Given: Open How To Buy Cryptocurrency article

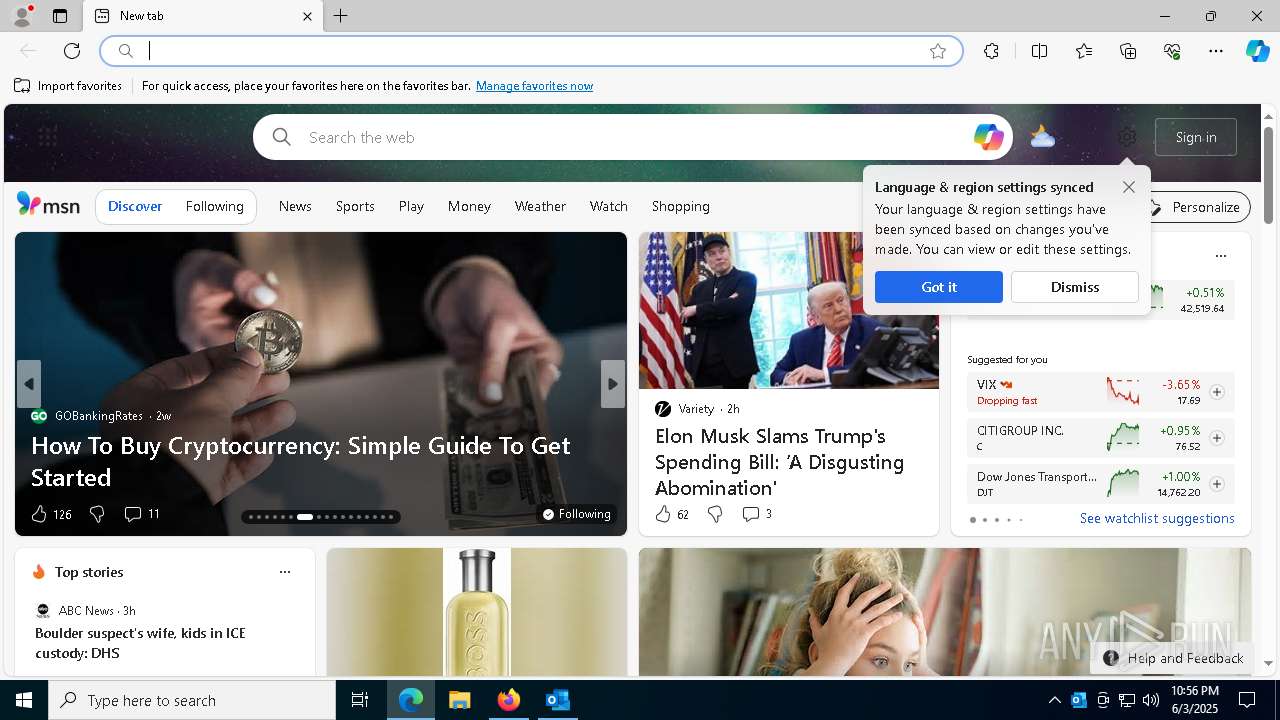Looking at the screenshot, I should (301, 461).
